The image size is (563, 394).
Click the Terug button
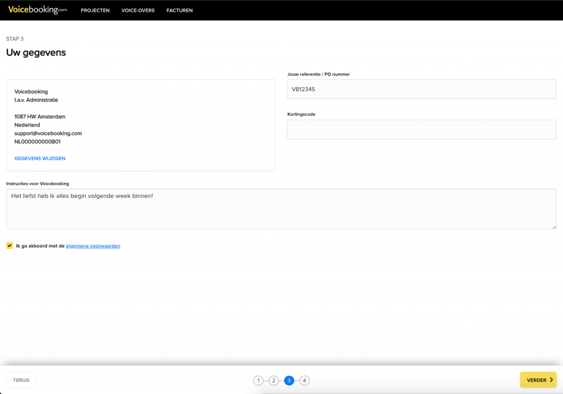21,380
